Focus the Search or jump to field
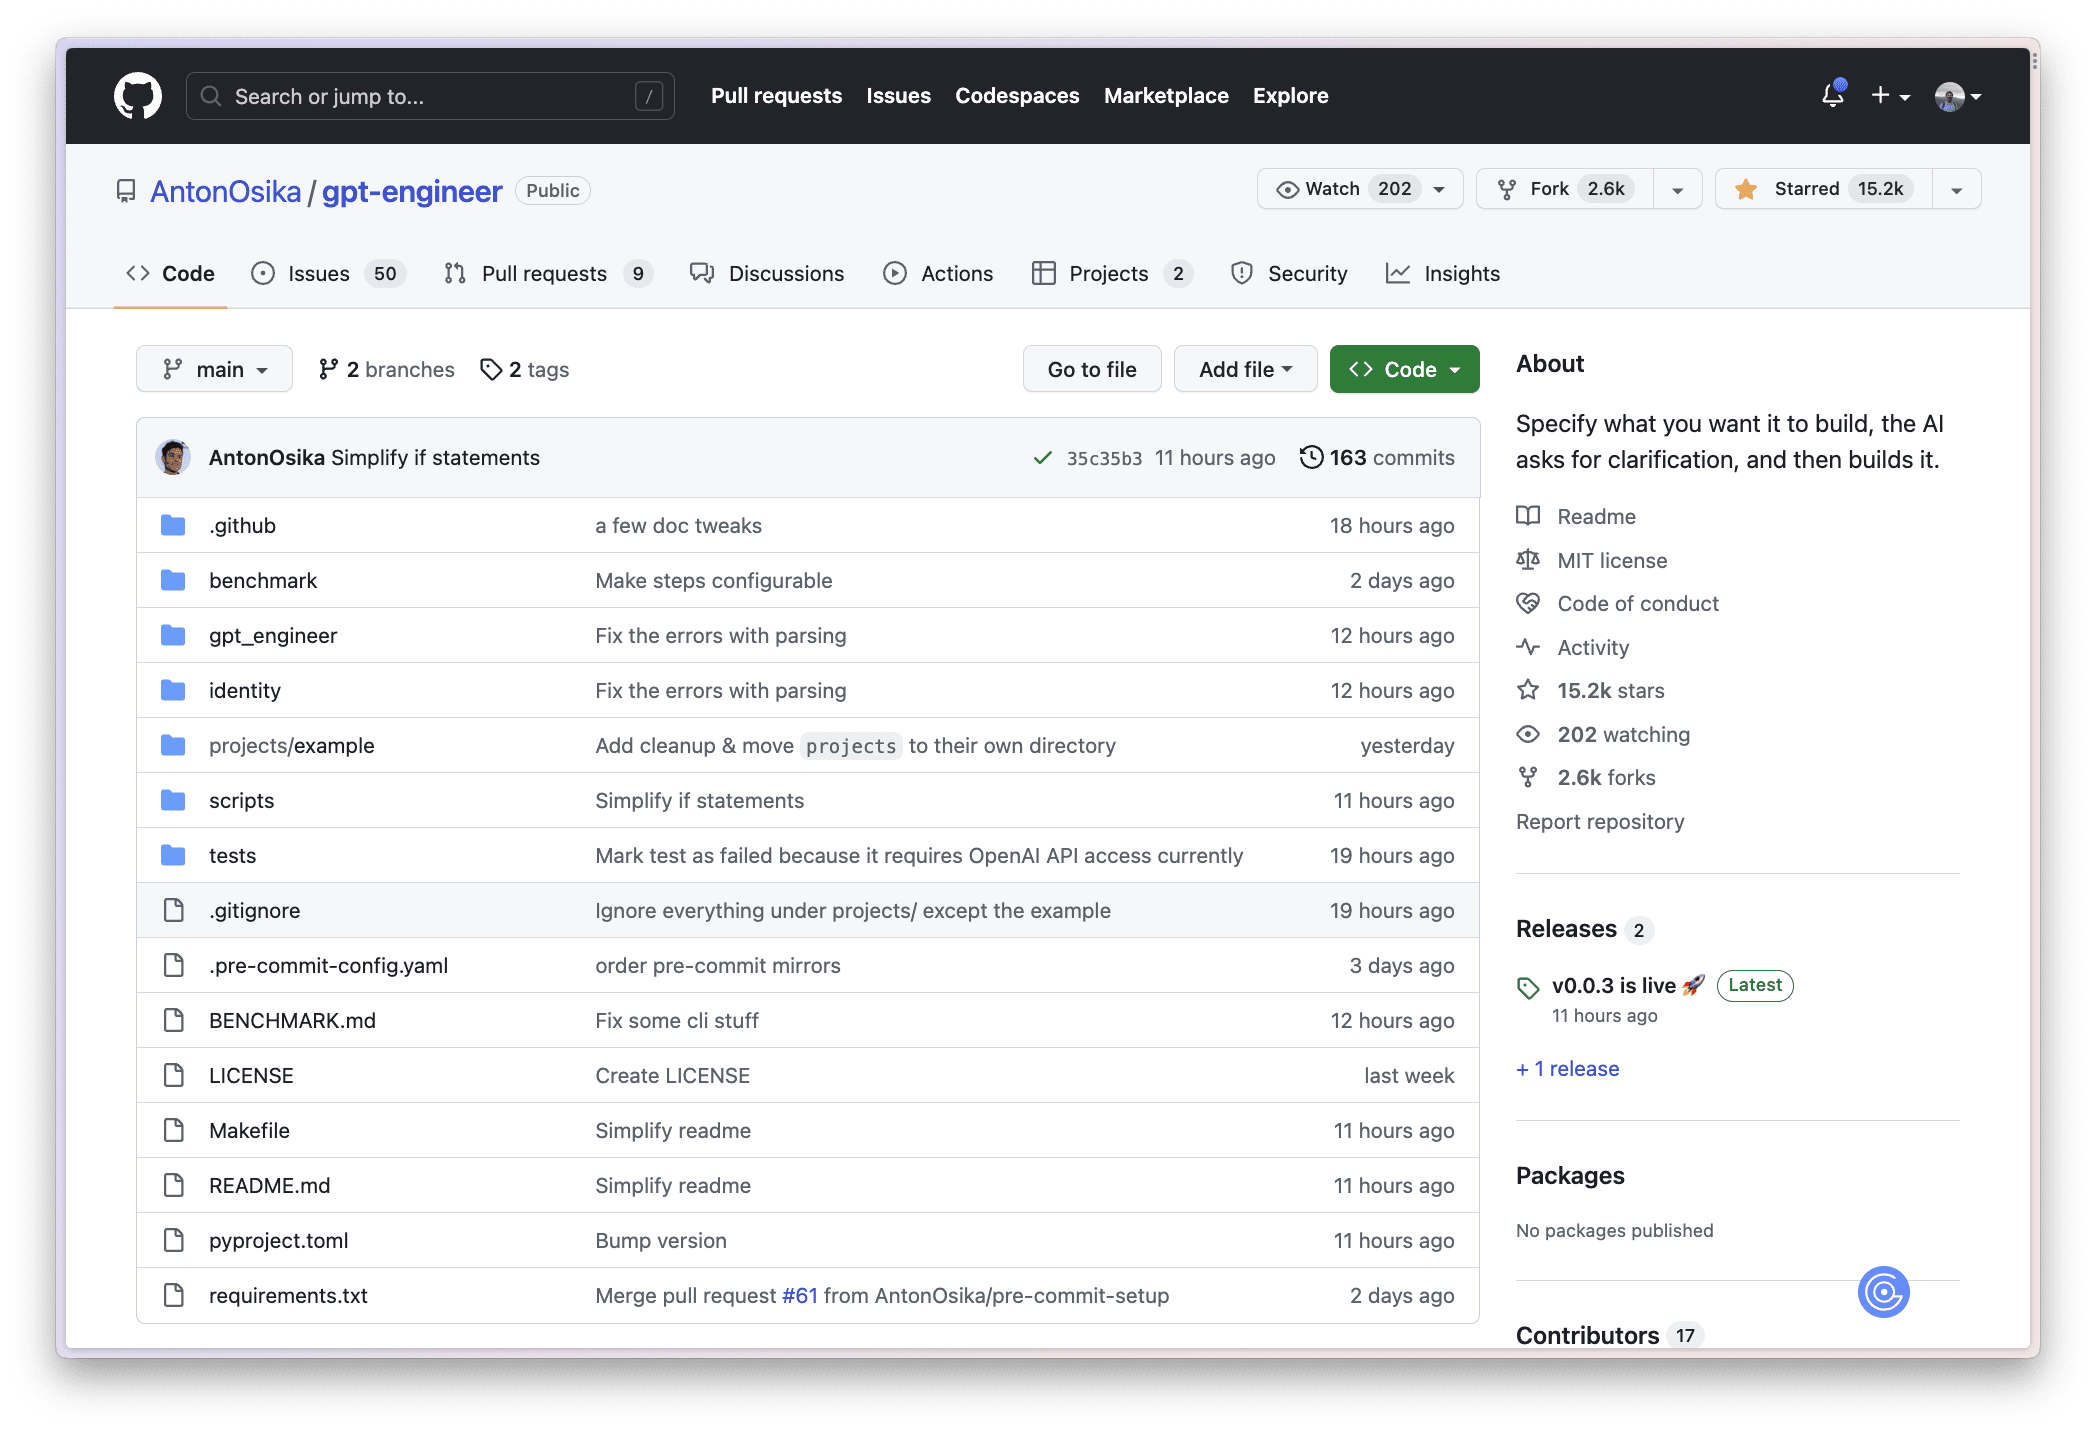Screen dimensions: 2096x1432 [x=430, y=96]
